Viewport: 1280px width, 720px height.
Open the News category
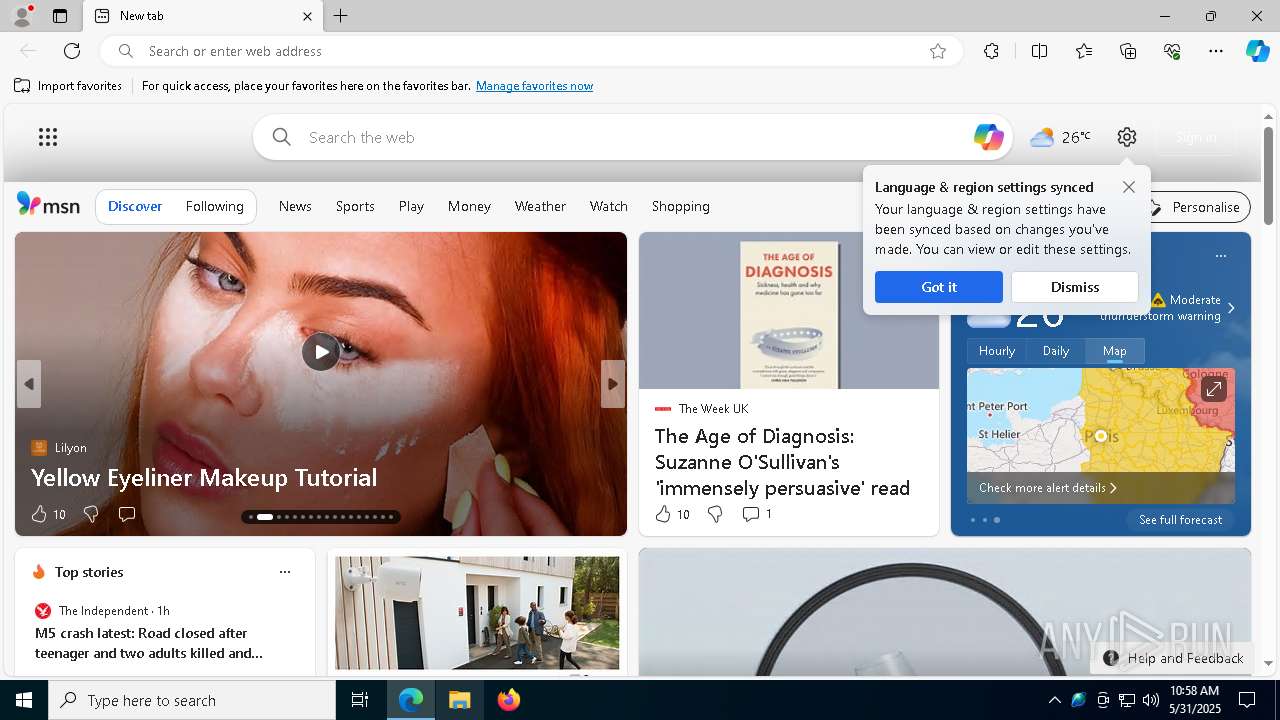pos(295,206)
